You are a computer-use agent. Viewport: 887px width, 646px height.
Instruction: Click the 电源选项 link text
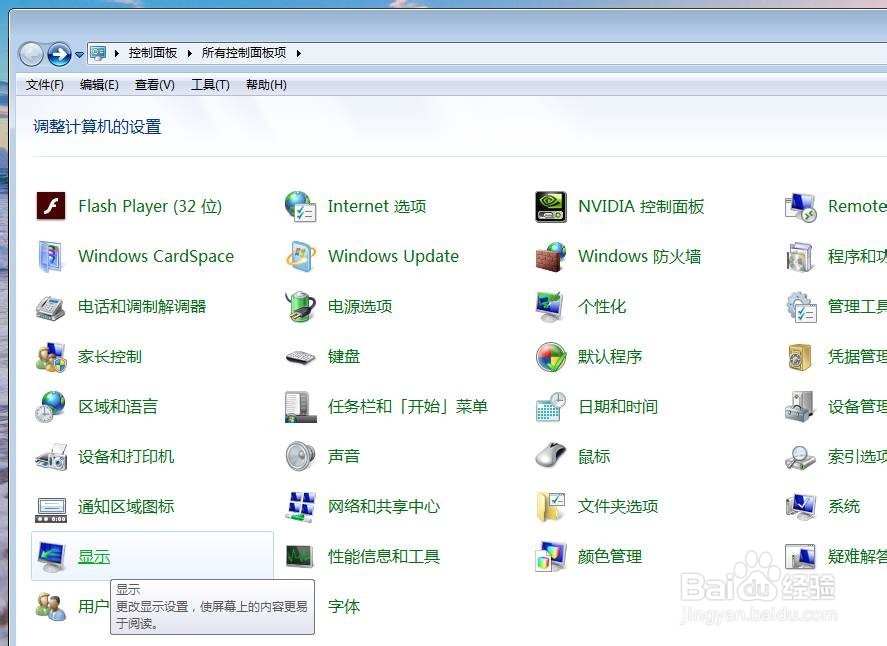tap(360, 307)
